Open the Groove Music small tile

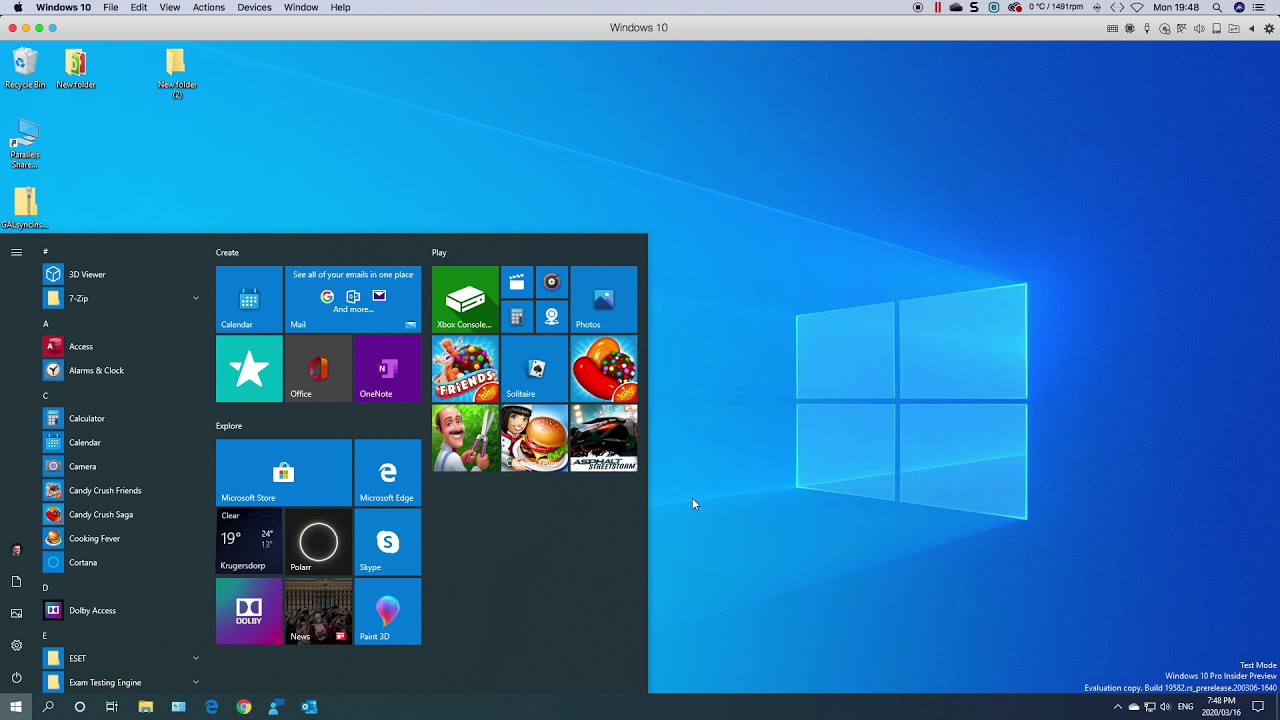point(551,282)
